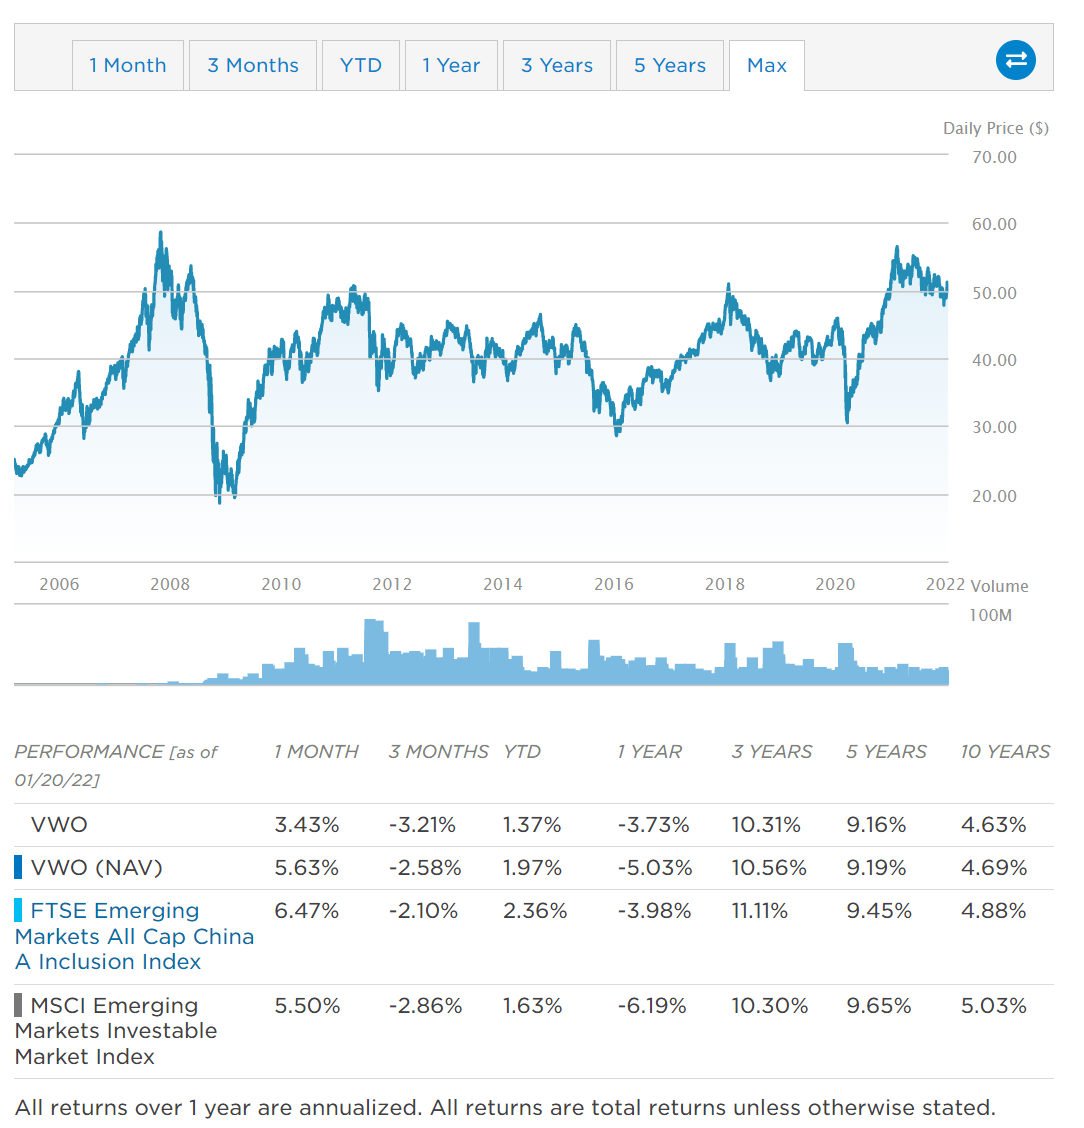Image resolution: width=1084 pixels, height=1128 pixels.
Task: Click MSCI 3 years value 10.30%
Action: tap(770, 1005)
